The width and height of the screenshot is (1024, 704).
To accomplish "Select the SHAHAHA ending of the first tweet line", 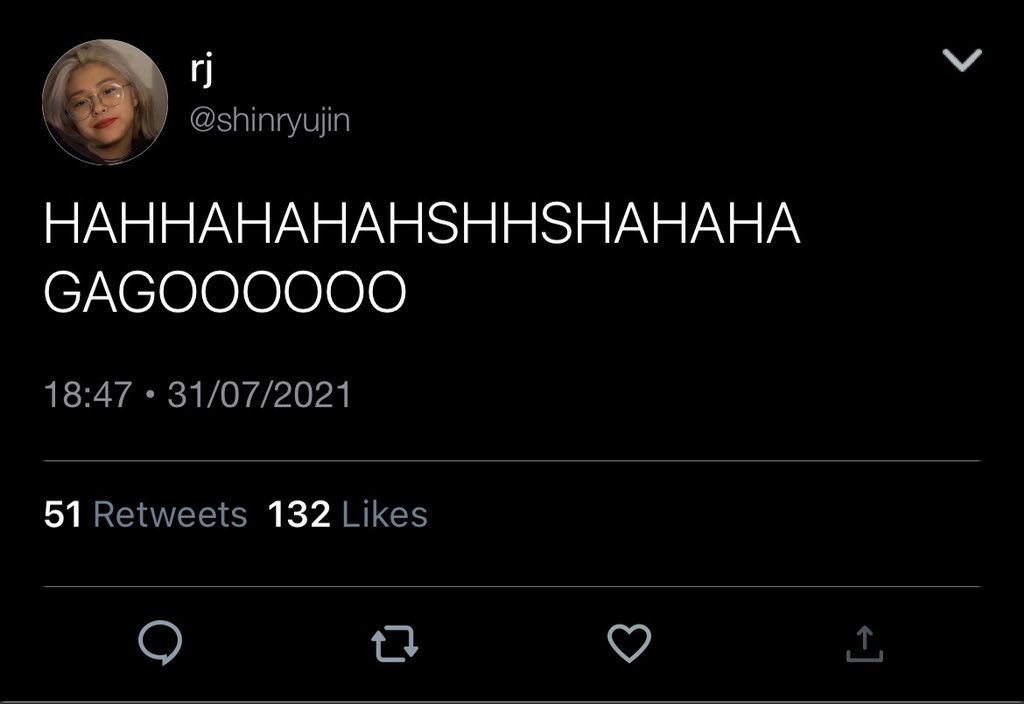I will tap(669, 223).
